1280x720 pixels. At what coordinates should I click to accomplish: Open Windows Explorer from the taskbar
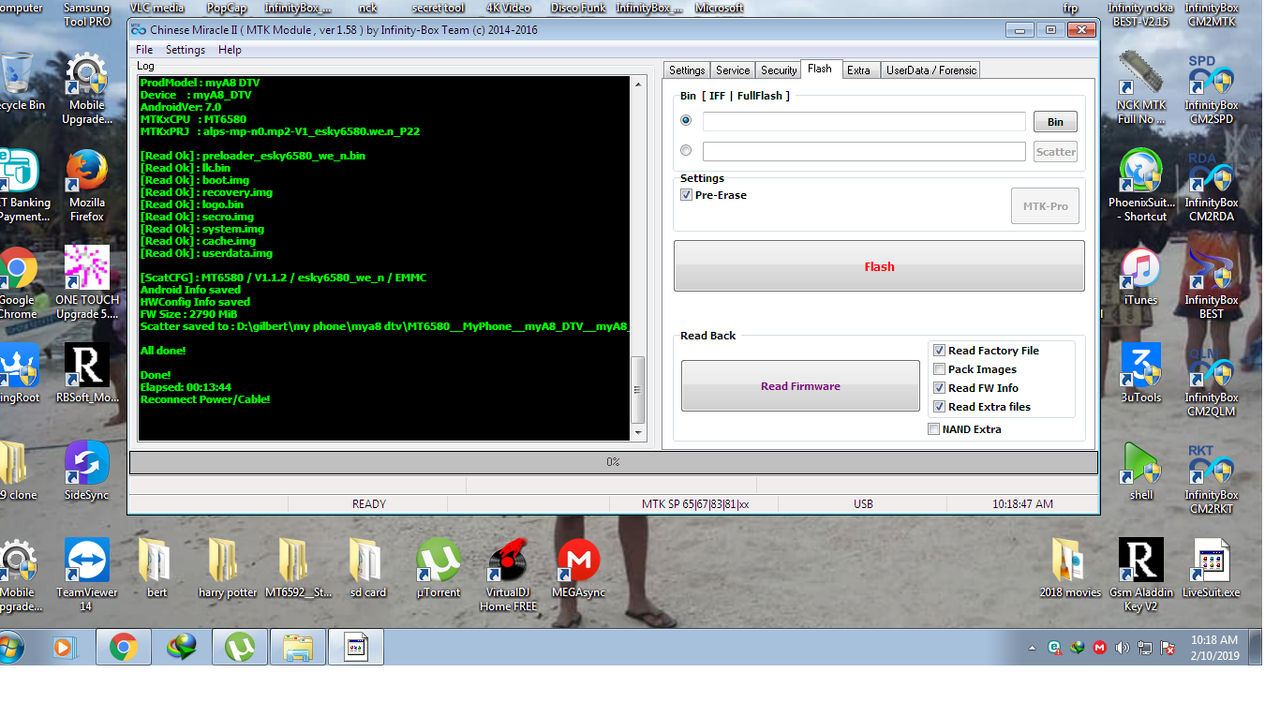coord(298,648)
